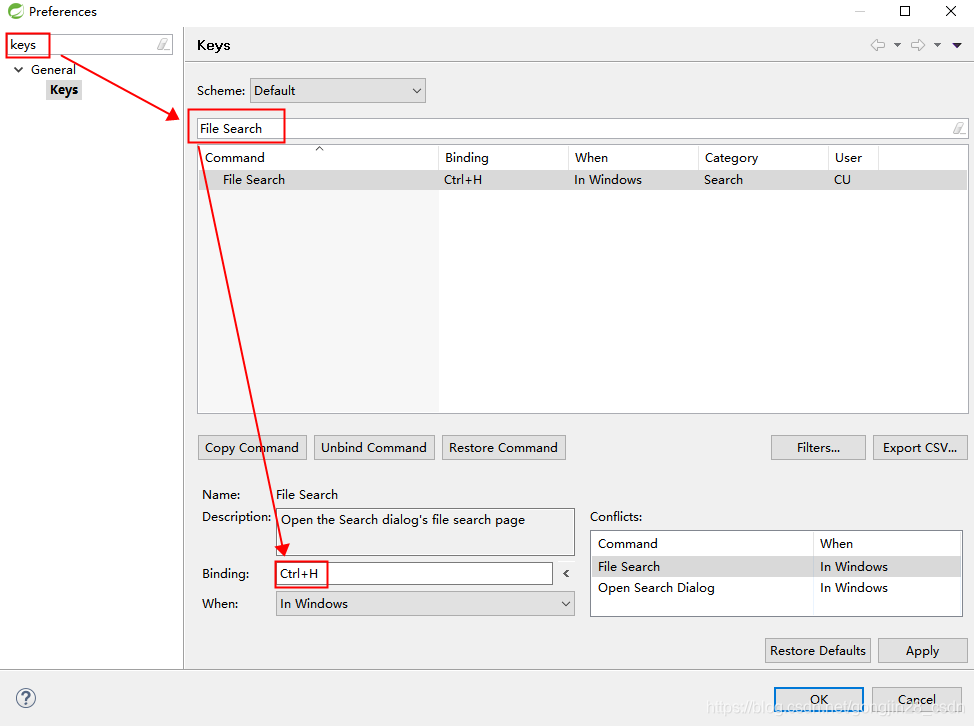Sort by the Binding column header
The width and height of the screenshot is (974, 726).
click(x=503, y=158)
